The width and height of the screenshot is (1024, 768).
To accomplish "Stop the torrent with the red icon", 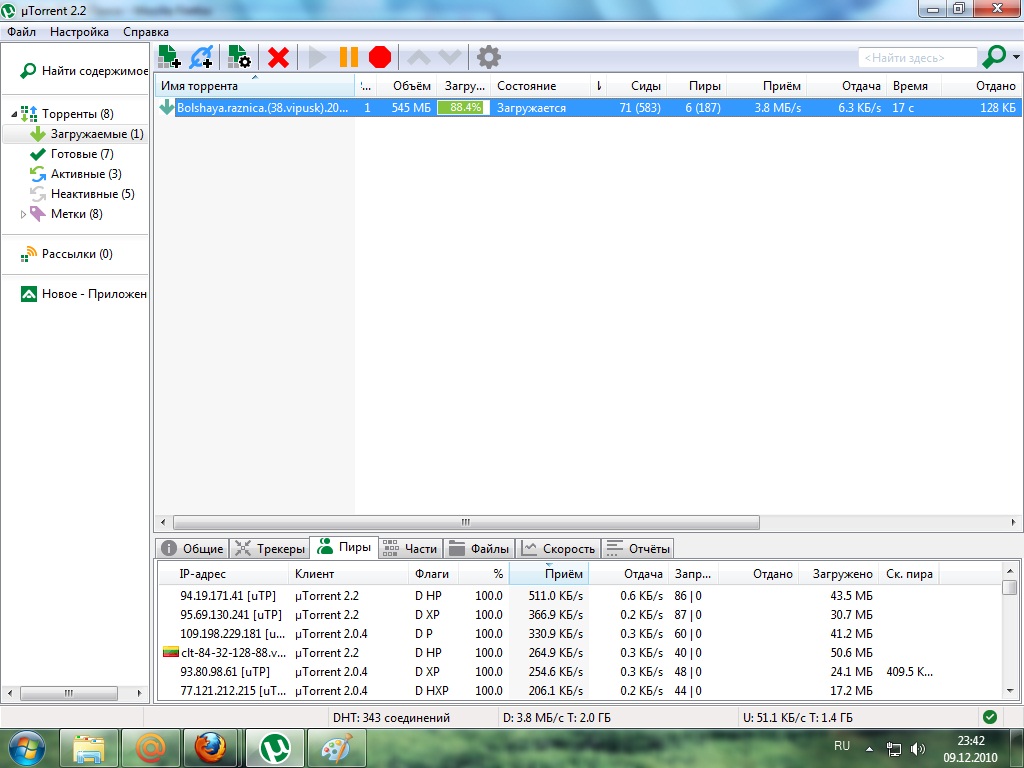I will (379, 57).
